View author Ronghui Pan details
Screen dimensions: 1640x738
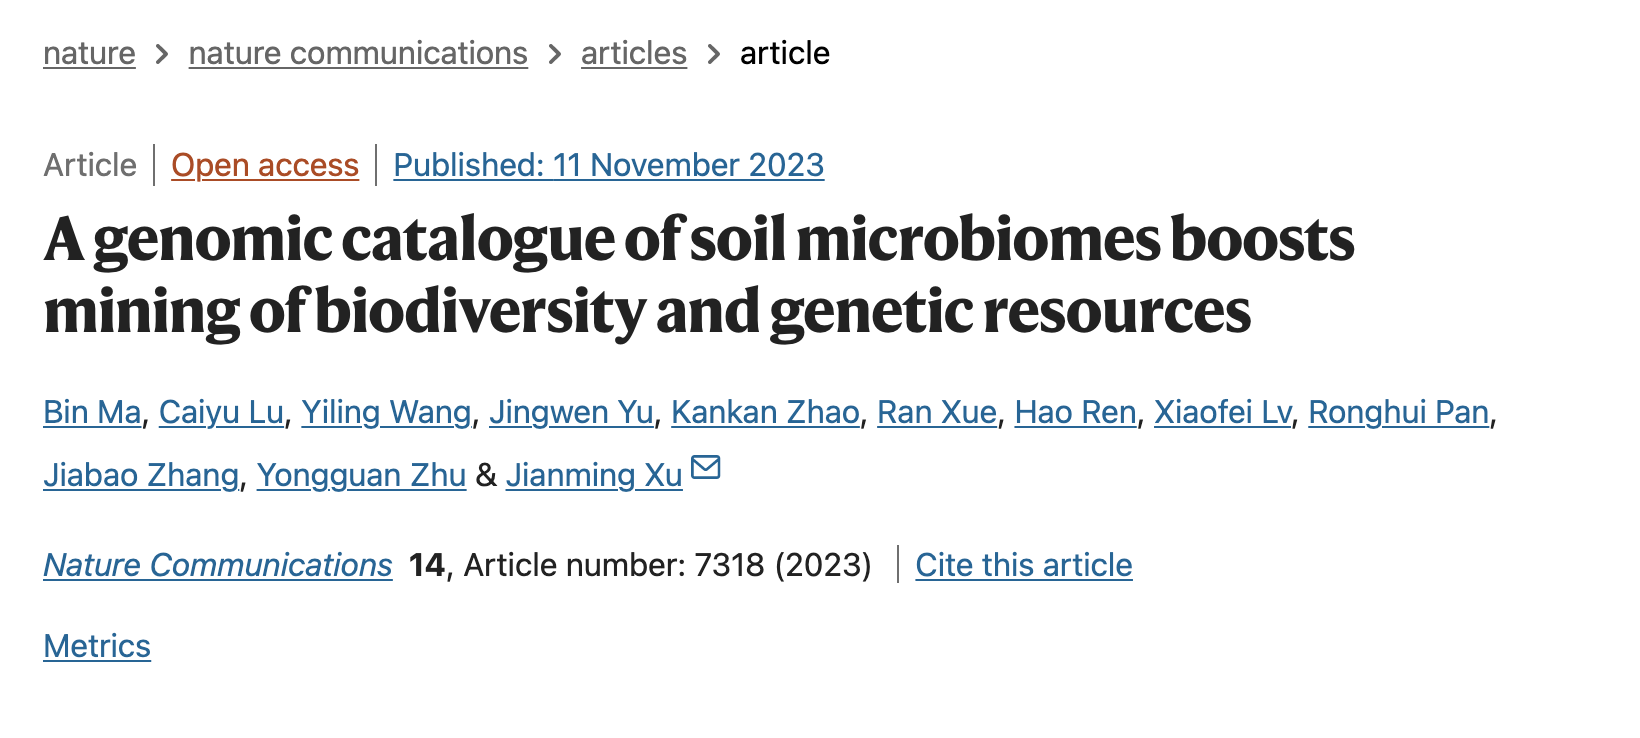(x=1399, y=412)
